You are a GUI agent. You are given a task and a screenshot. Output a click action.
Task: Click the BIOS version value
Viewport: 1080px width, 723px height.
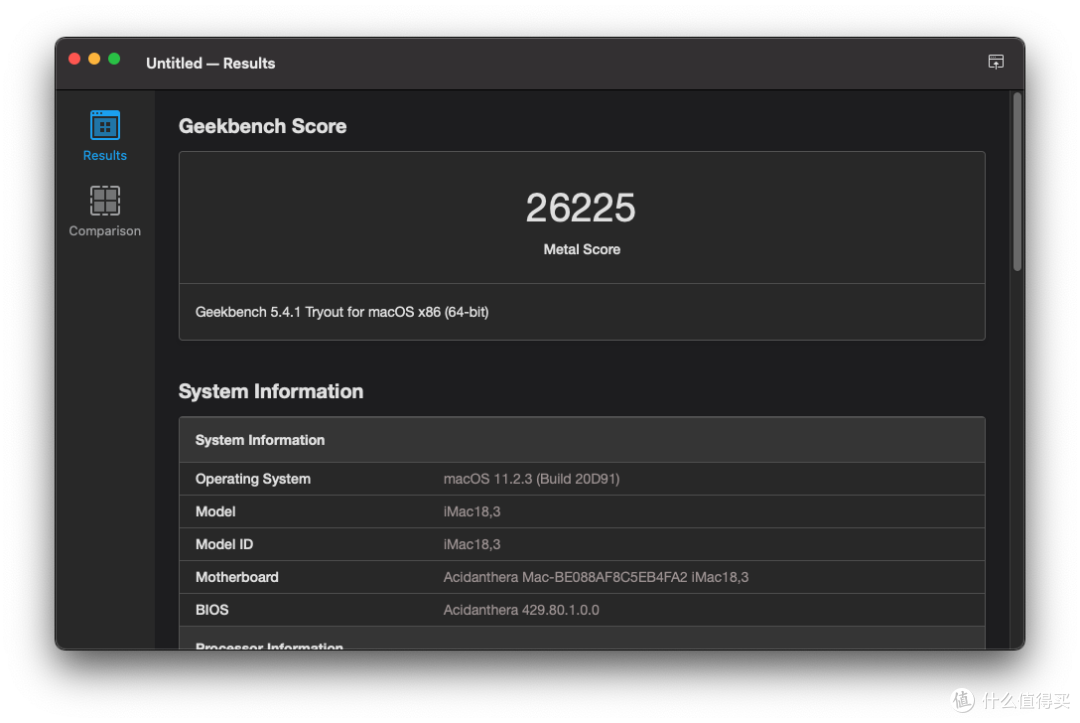[521, 610]
